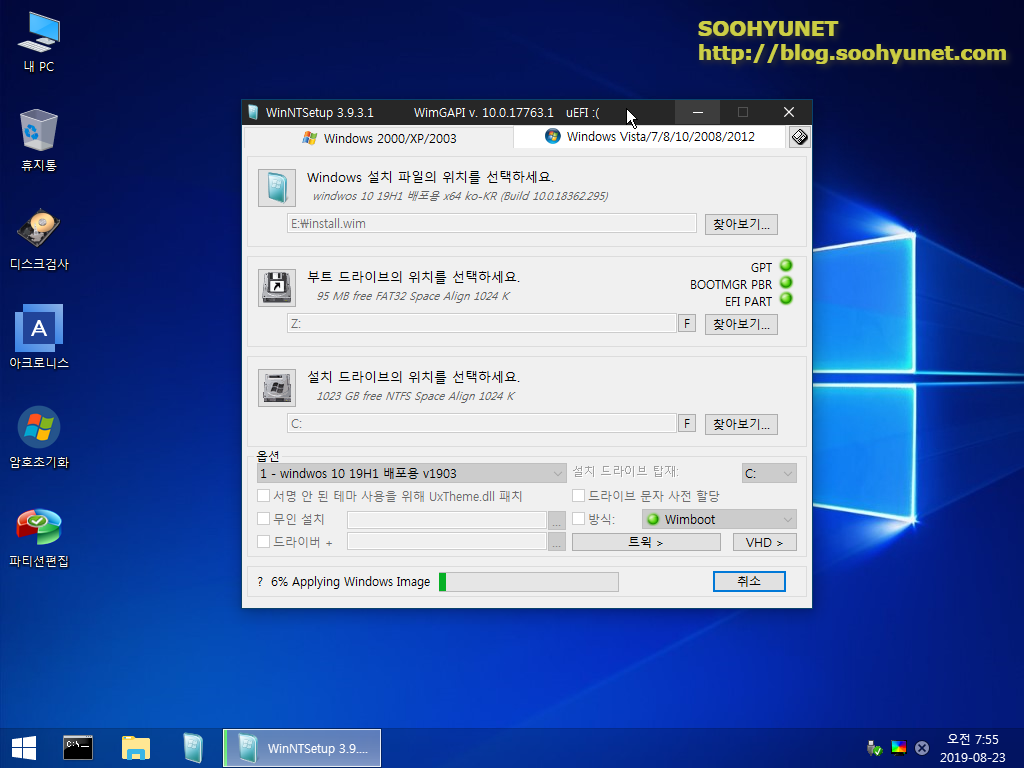Click the BOOTMGR PBR green status light
This screenshot has width=1024, height=768.
(x=786, y=283)
